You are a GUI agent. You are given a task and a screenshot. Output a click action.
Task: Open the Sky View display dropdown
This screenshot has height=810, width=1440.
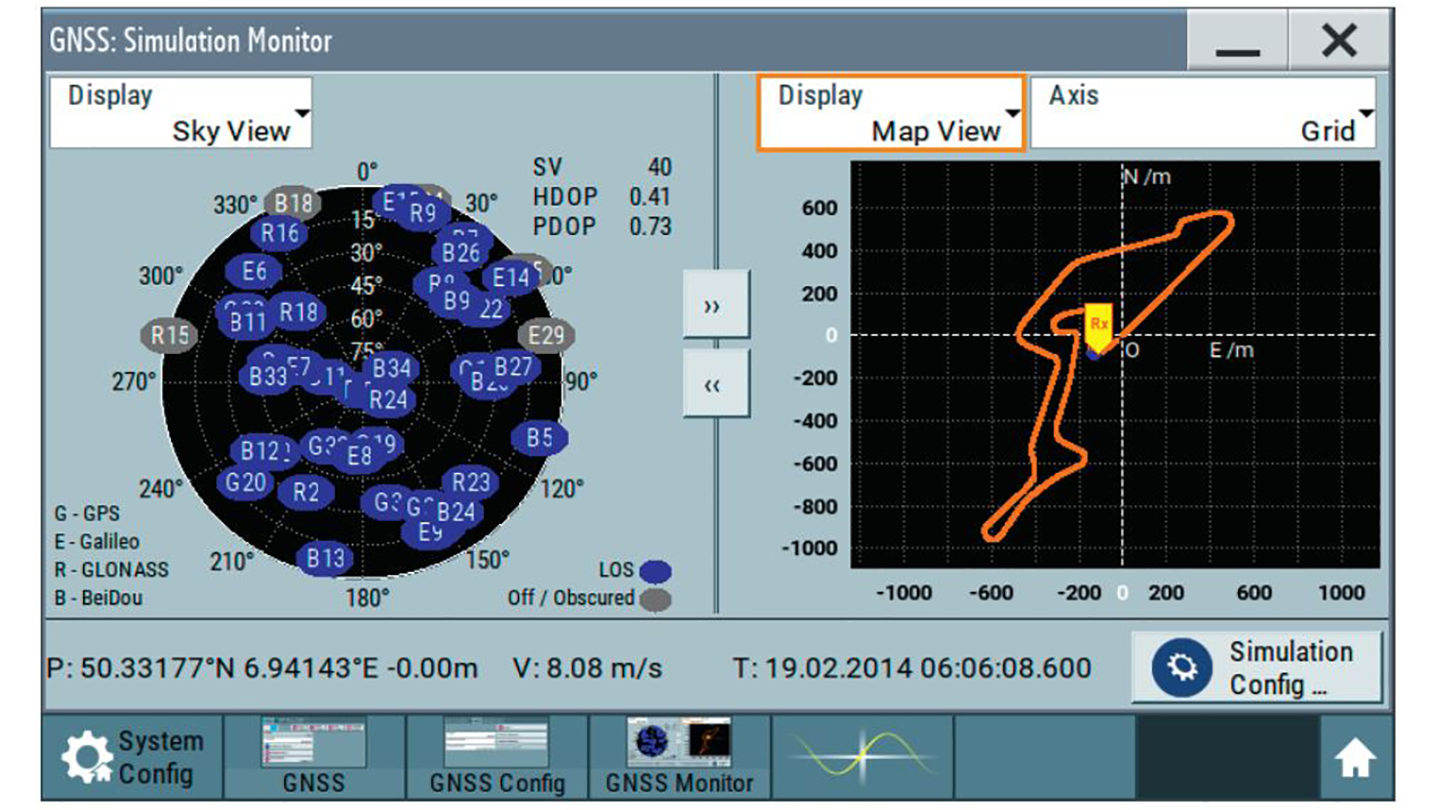pos(181,113)
